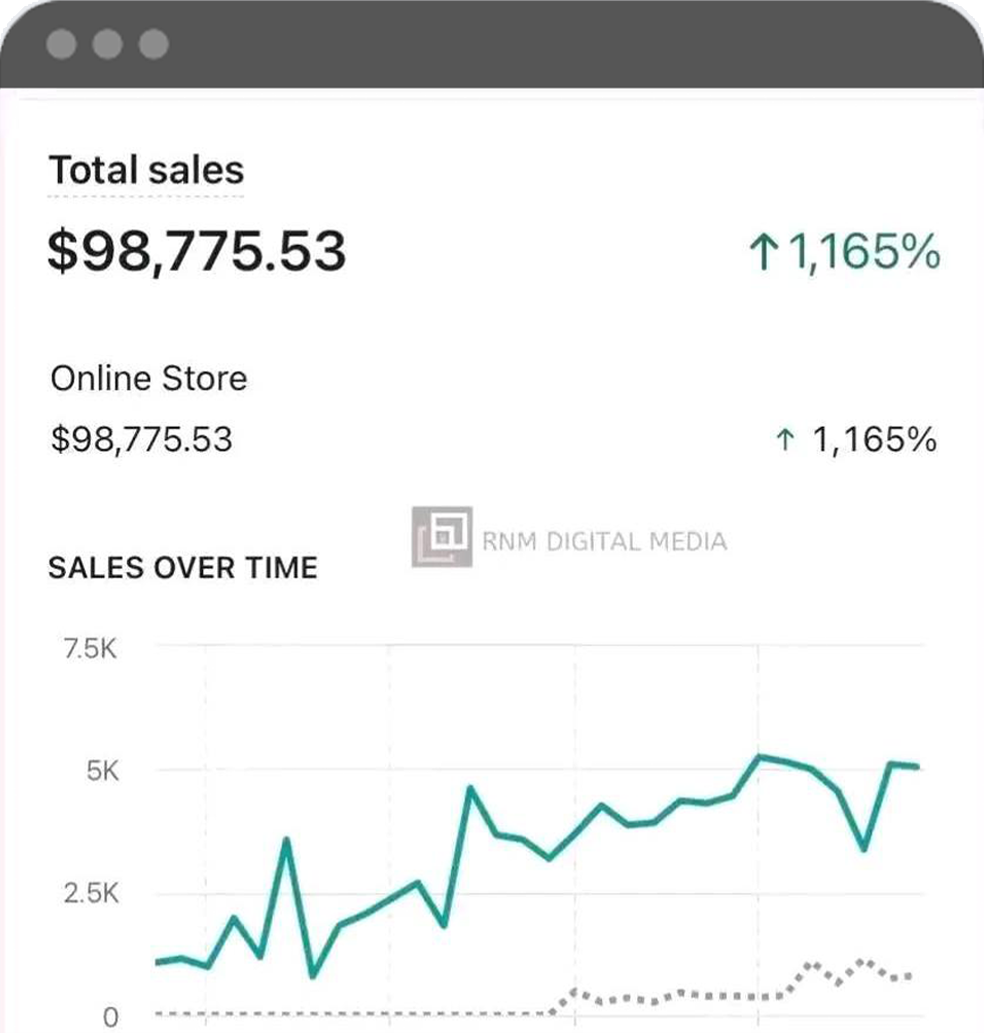Image resolution: width=984 pixels, height=1033 pixels.
Task: Open the dotted-underlined Total sales heading
Action: (146, 171)
